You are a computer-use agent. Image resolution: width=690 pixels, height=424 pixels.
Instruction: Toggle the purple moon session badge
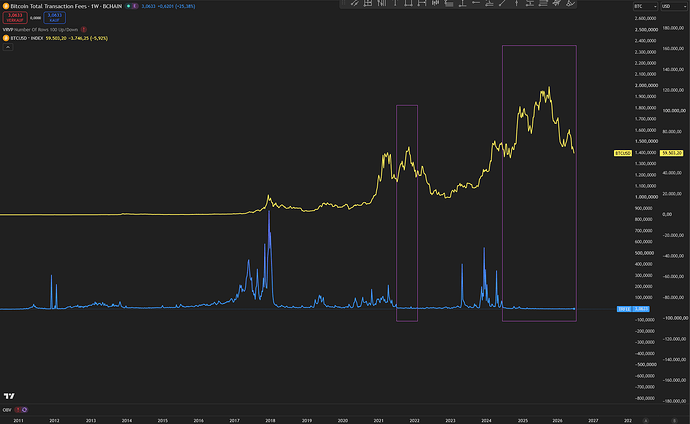[x=134, y=6]
